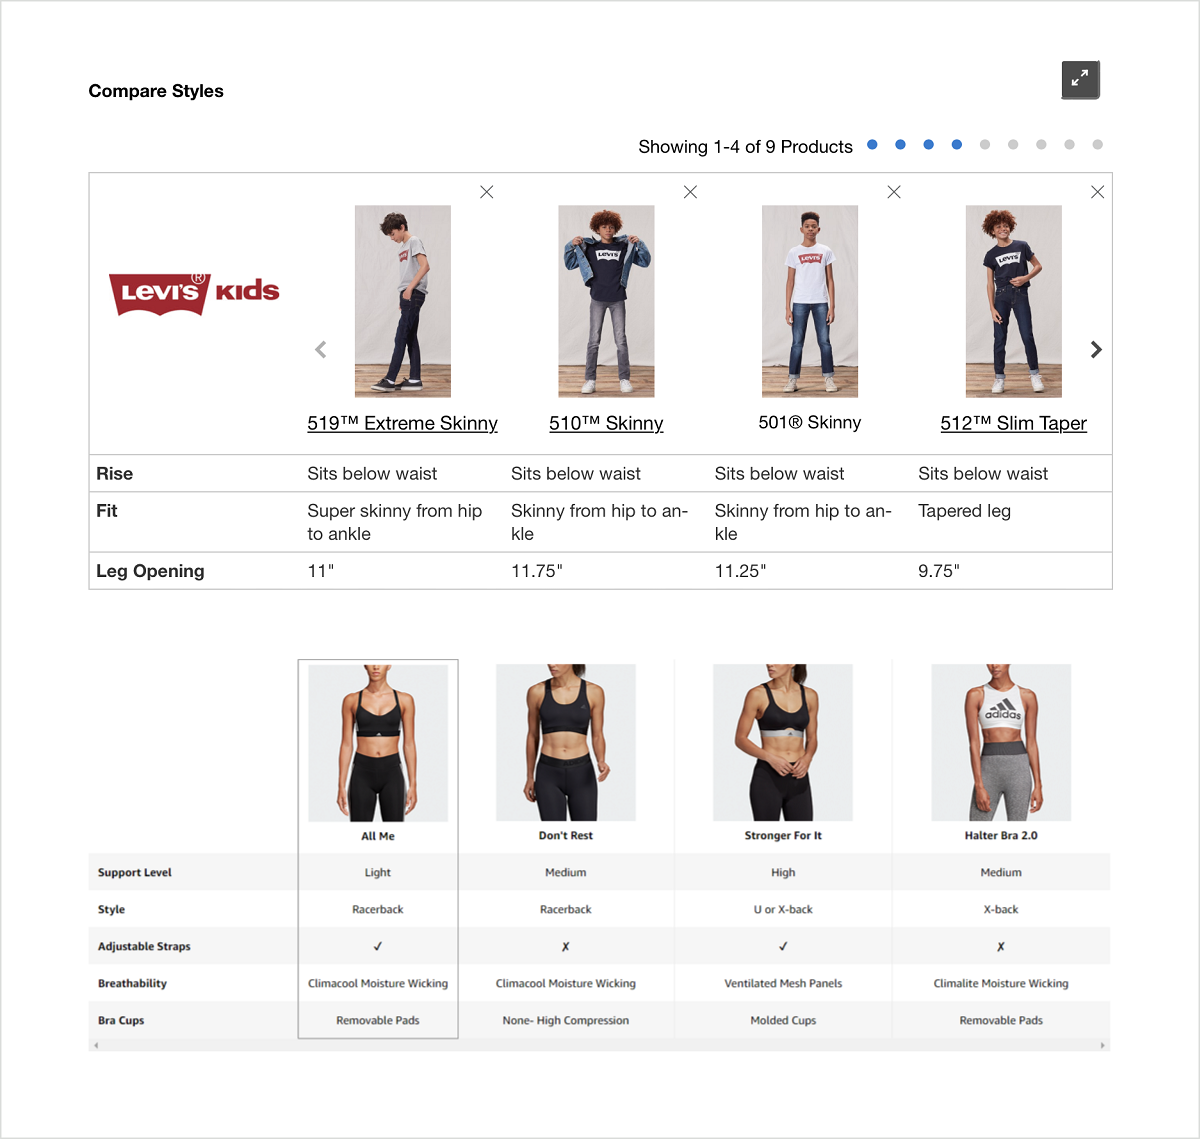Image resolution: width=1200 pixels, height=1139 pixels.
Task: Open the 519™ Extreme Skinny link
Action: pos(402,423)
